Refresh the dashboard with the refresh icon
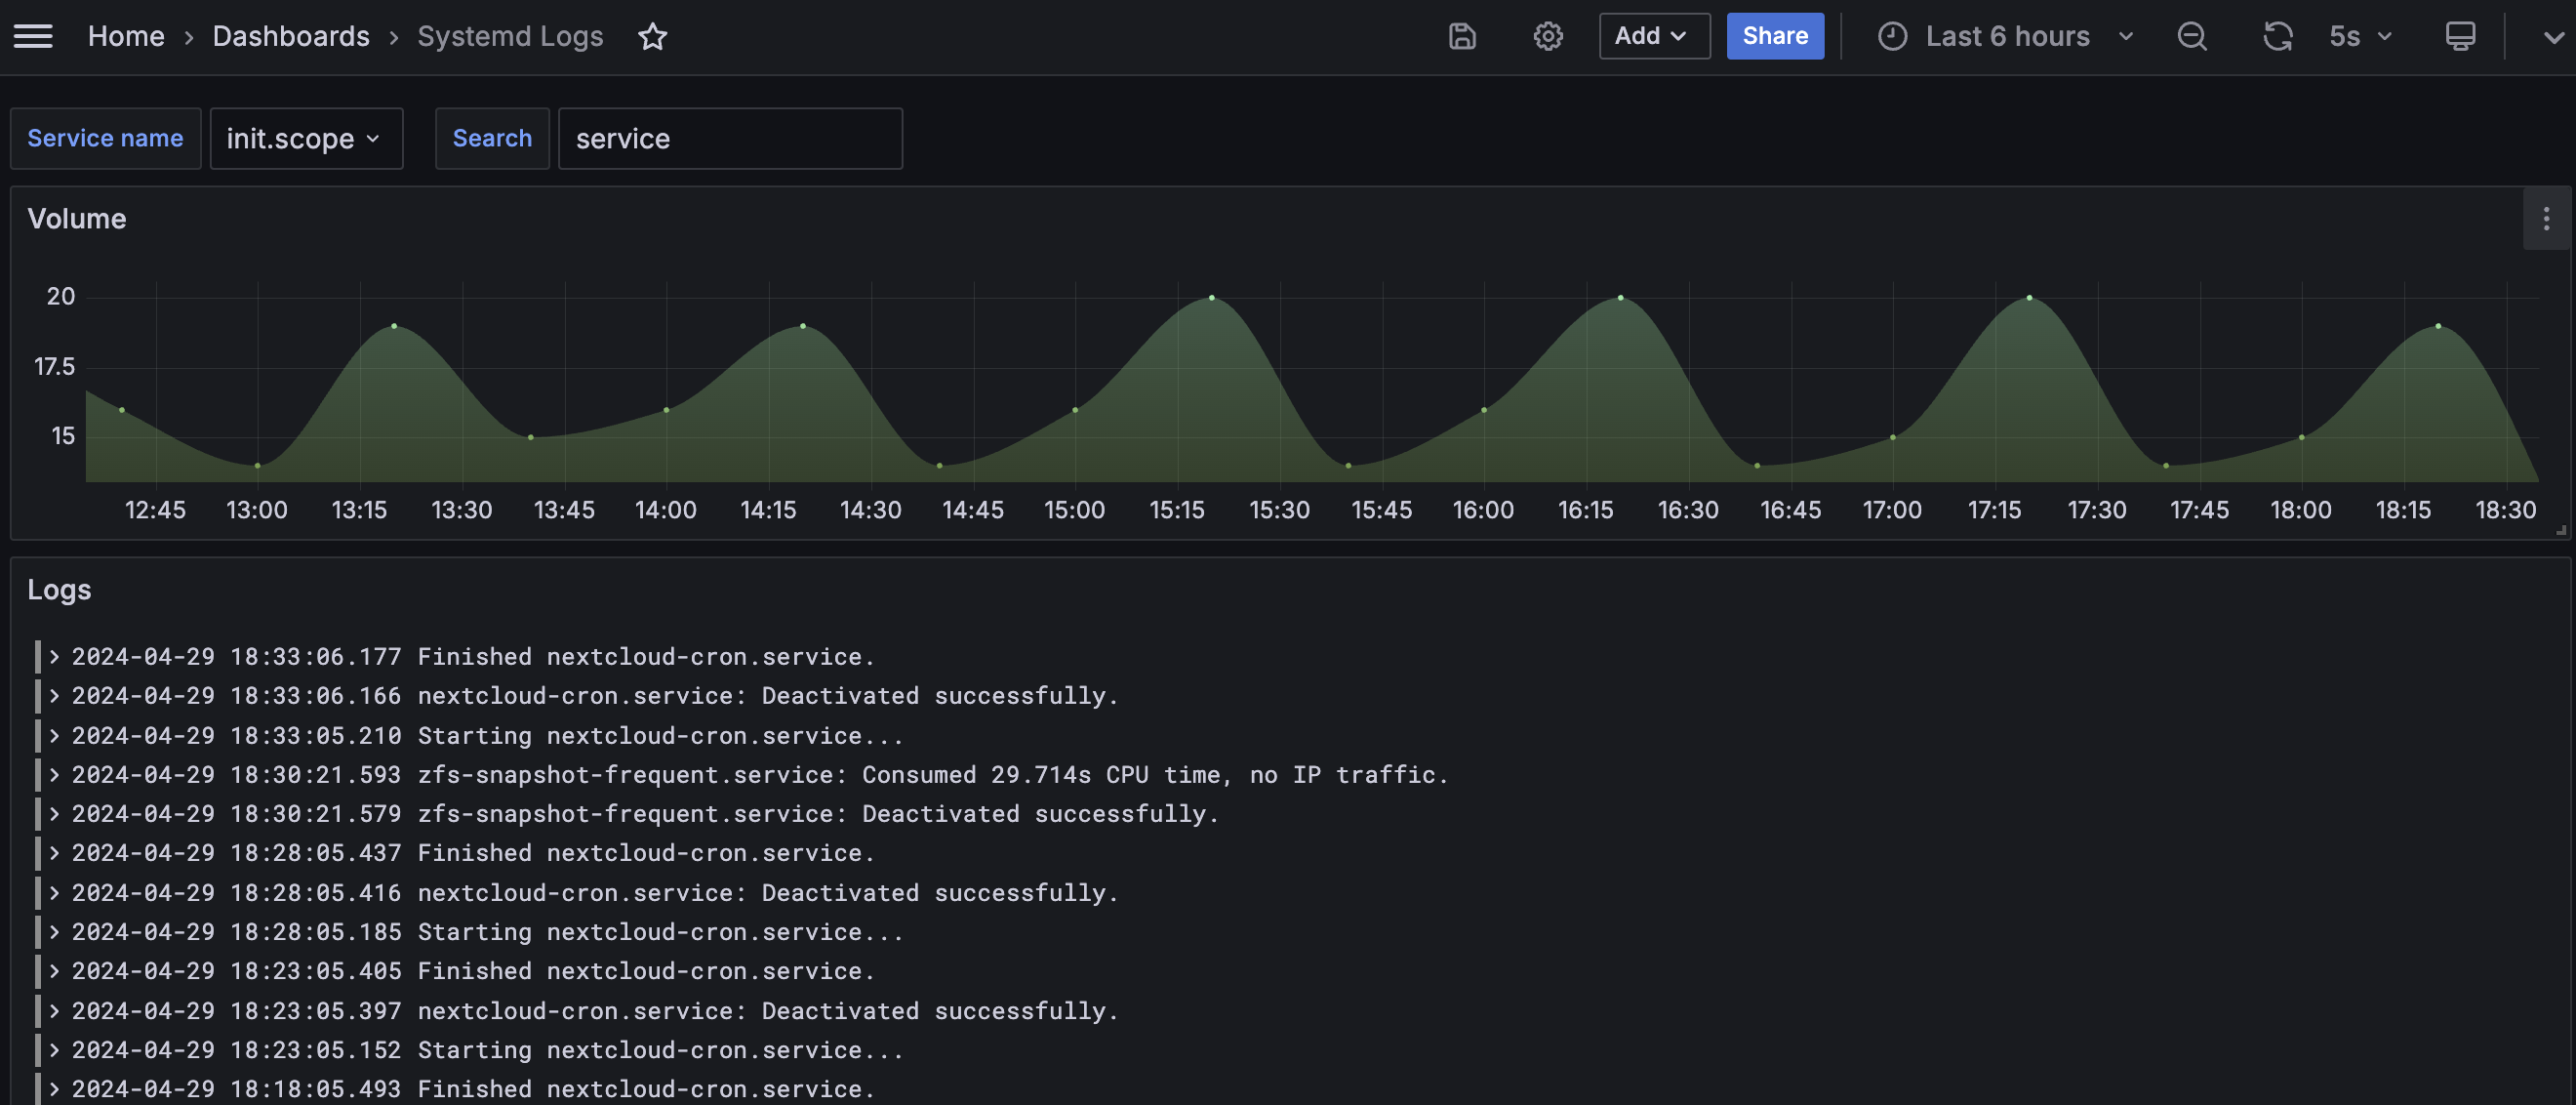 click(x=2278, y=36)
